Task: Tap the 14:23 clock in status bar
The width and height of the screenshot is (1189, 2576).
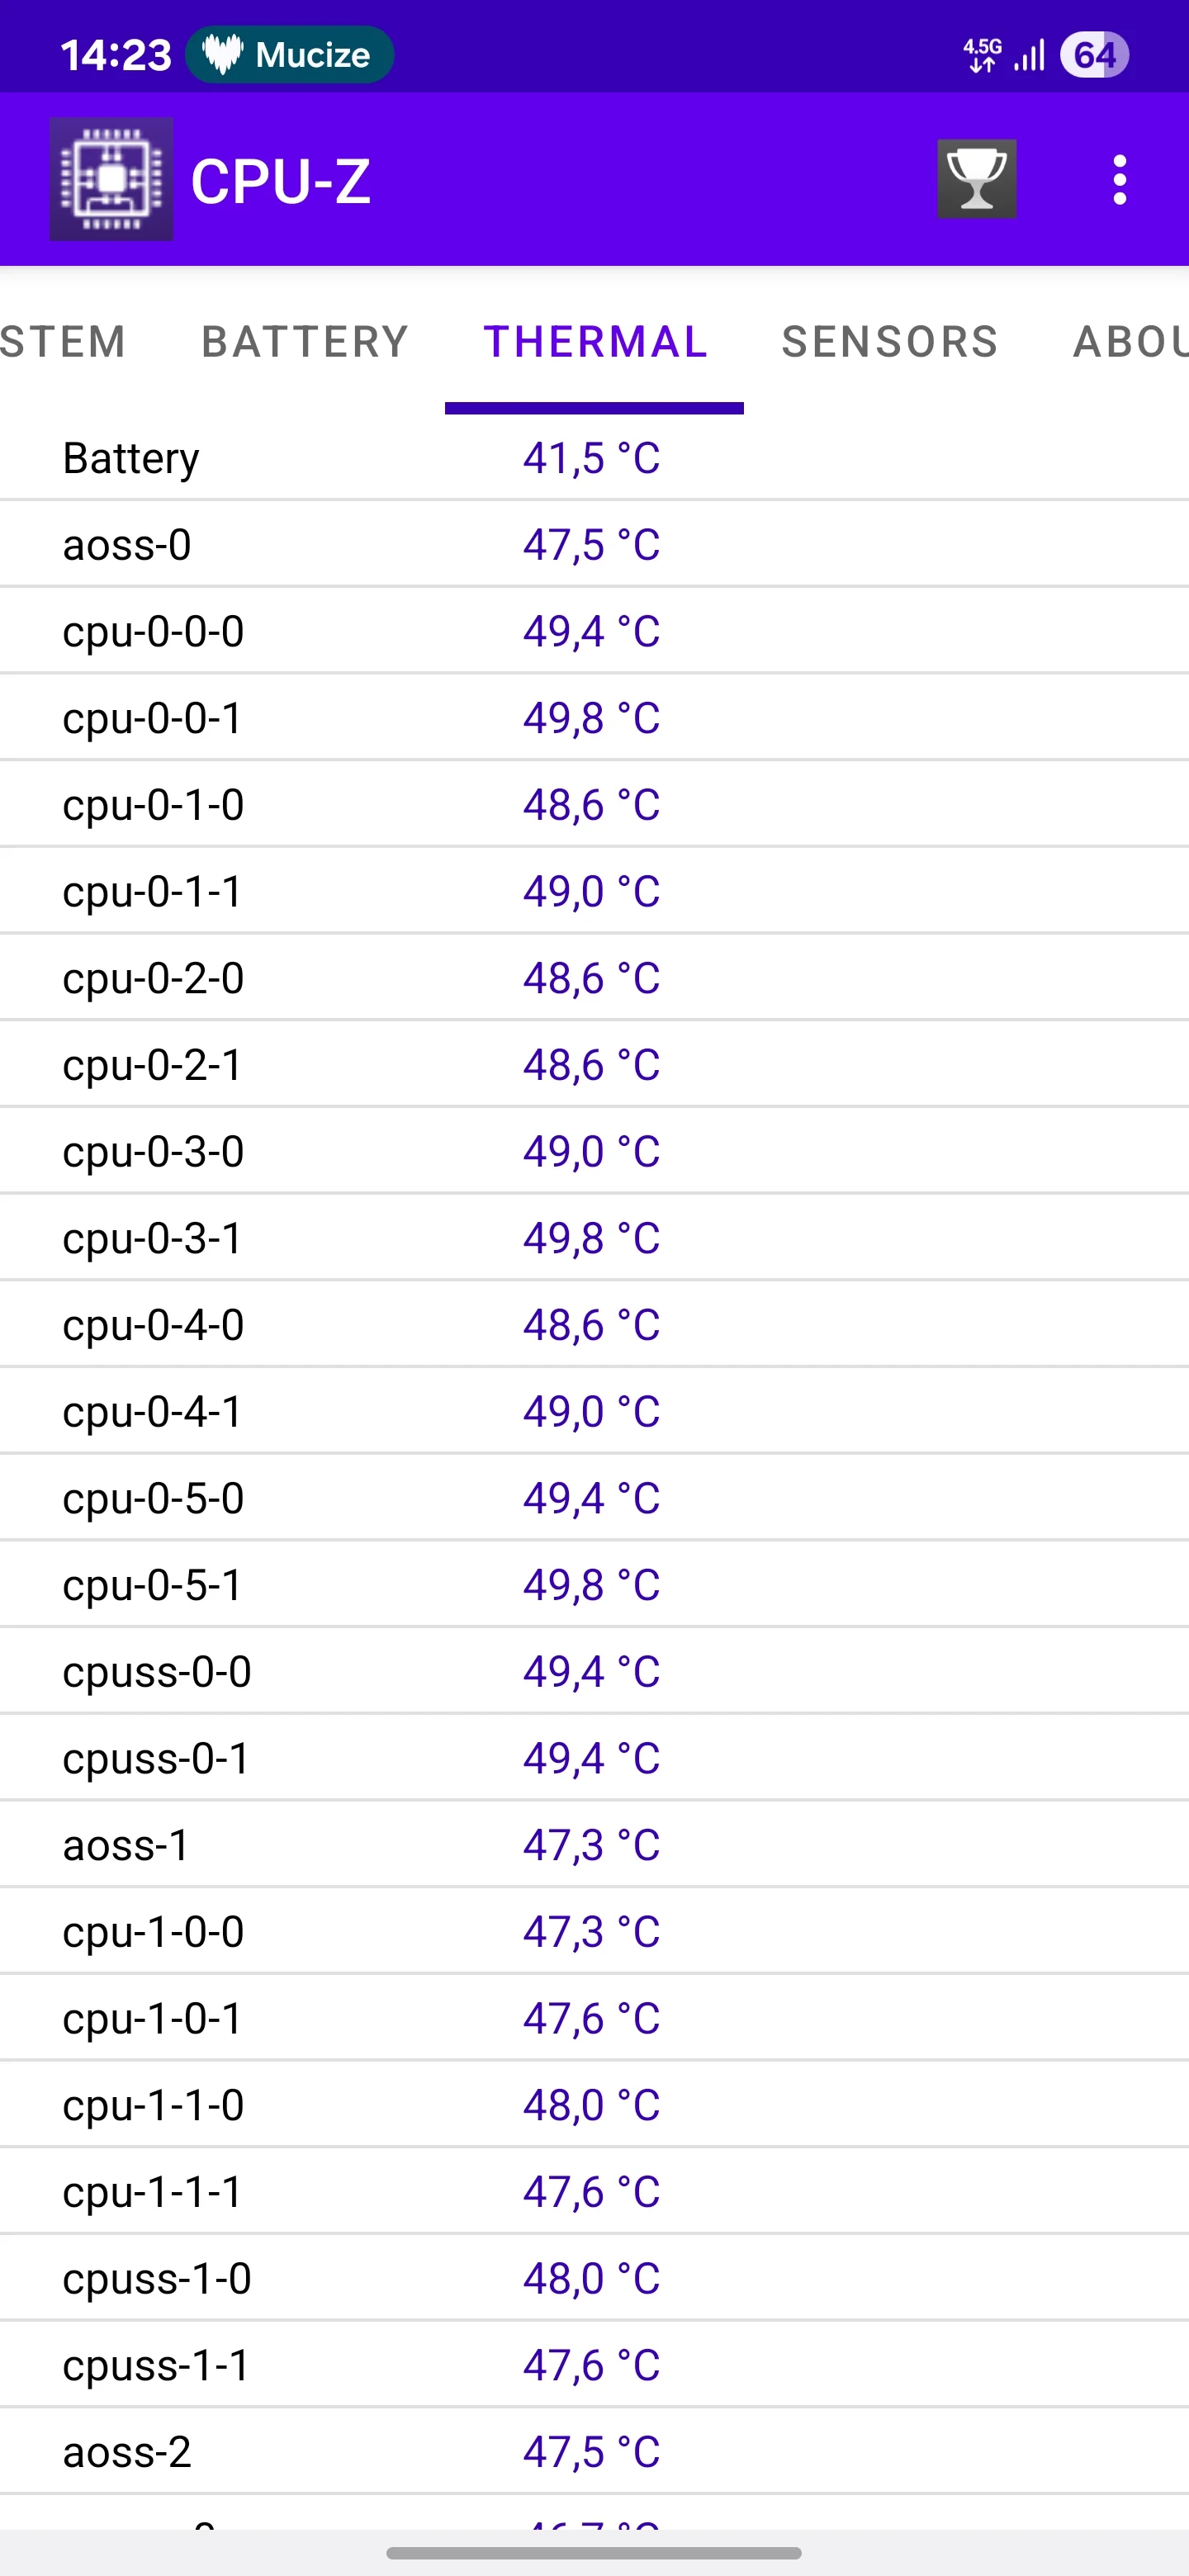Action: [x=116, y=55]
